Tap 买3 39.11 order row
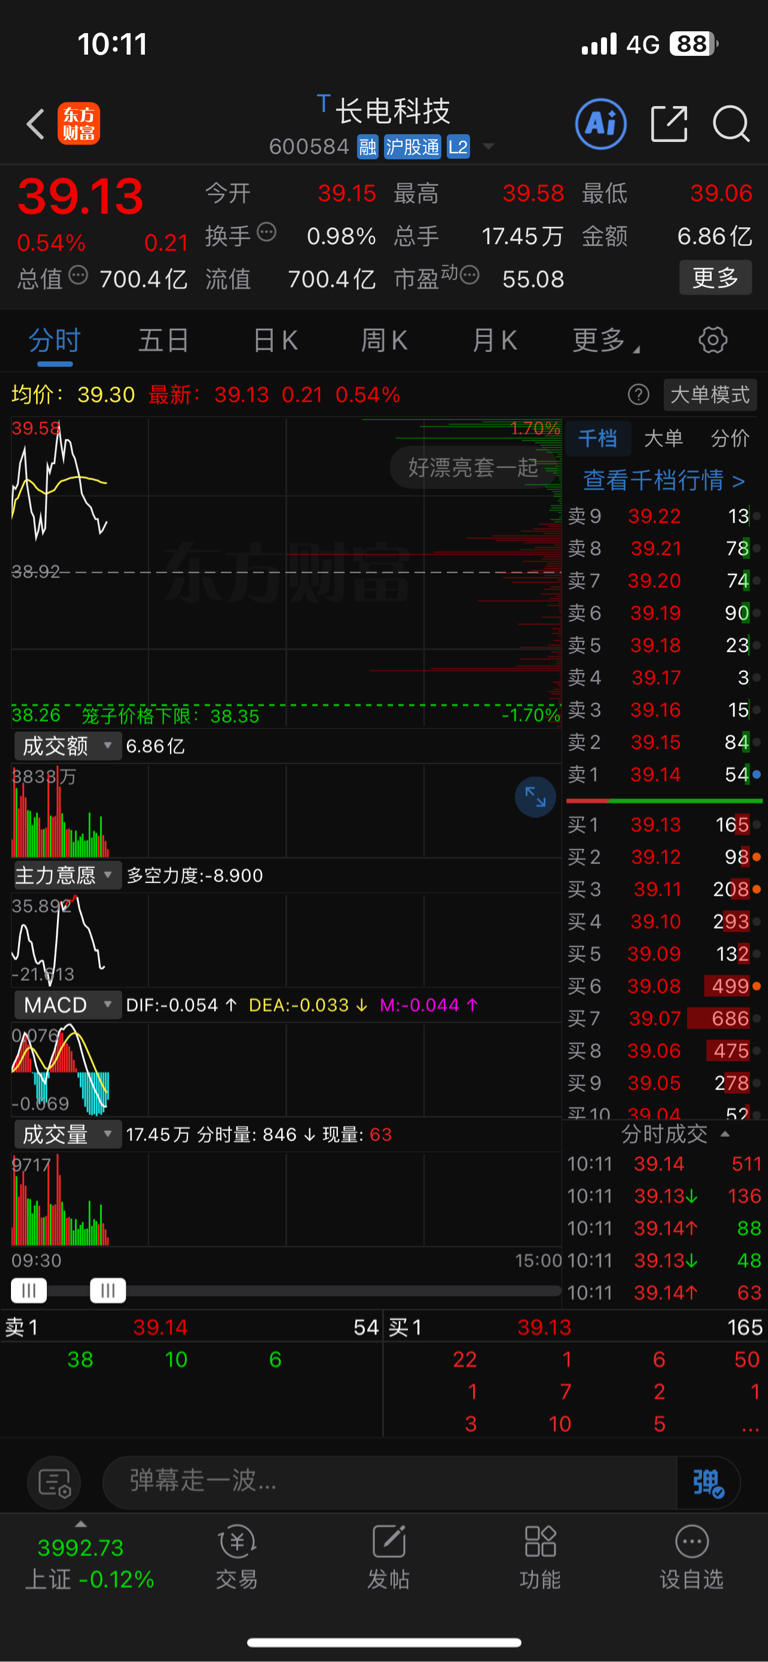Viewport: 768px width, 1662px height. click(663, 889)
